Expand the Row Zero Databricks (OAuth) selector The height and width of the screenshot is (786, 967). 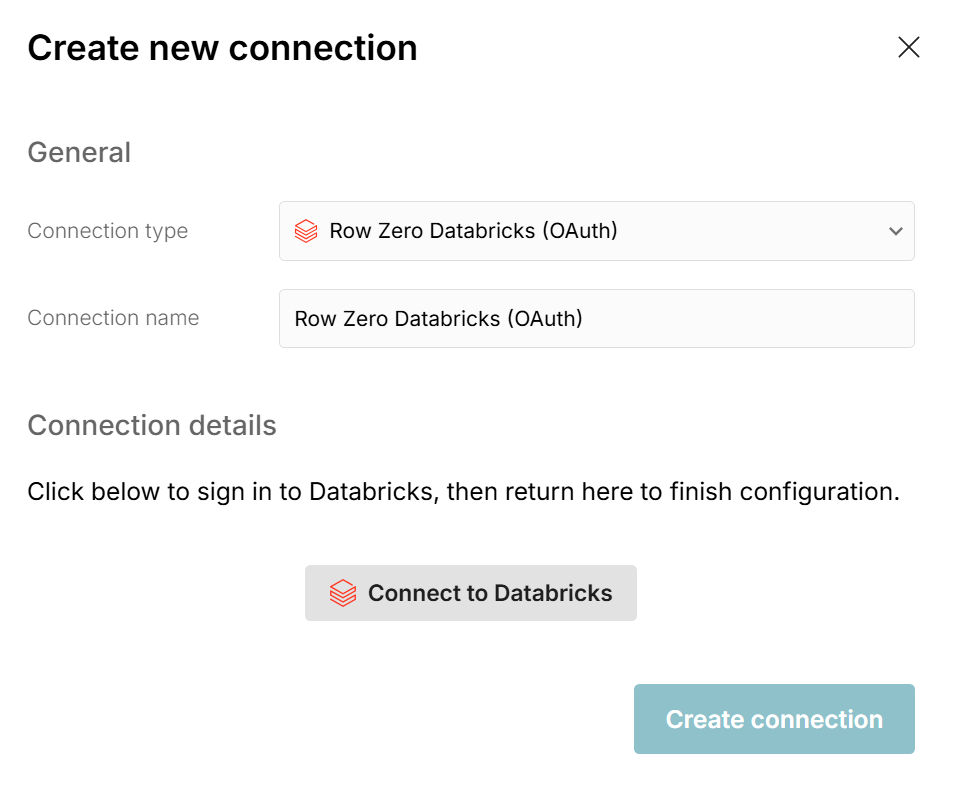click(596, 231)
